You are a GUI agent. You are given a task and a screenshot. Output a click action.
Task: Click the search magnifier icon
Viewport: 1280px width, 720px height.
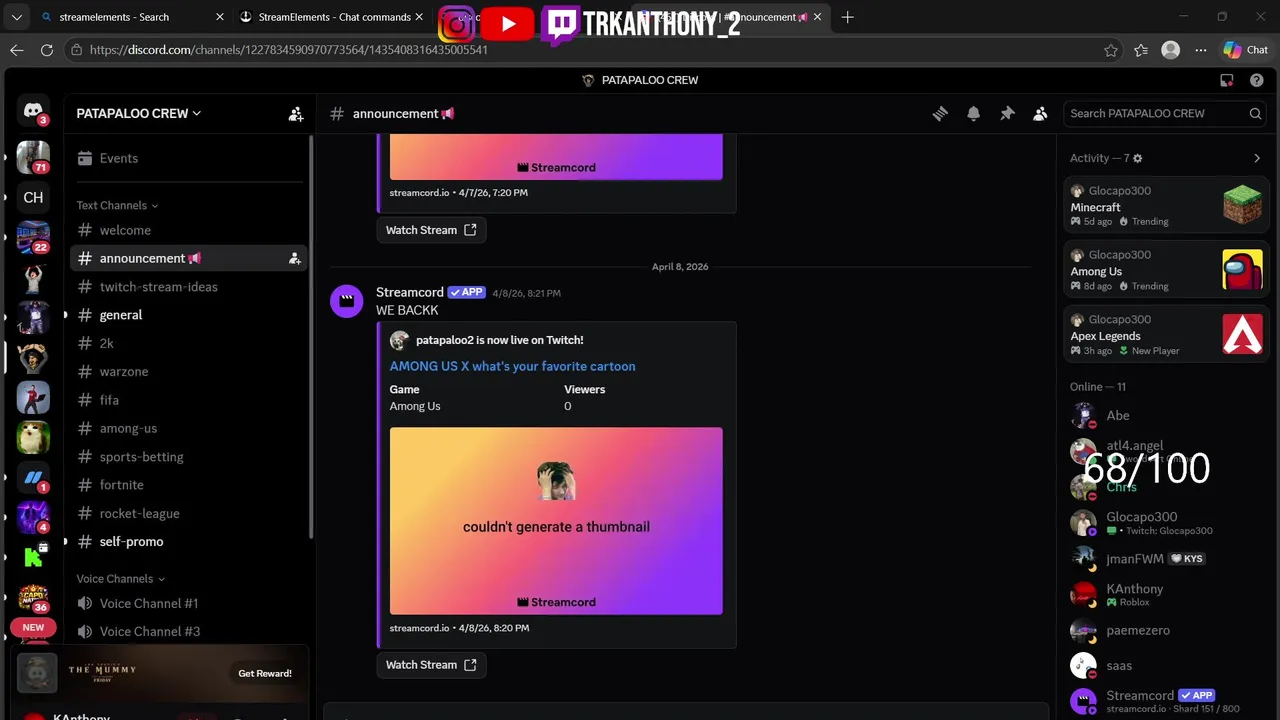tap(1255, 114)
